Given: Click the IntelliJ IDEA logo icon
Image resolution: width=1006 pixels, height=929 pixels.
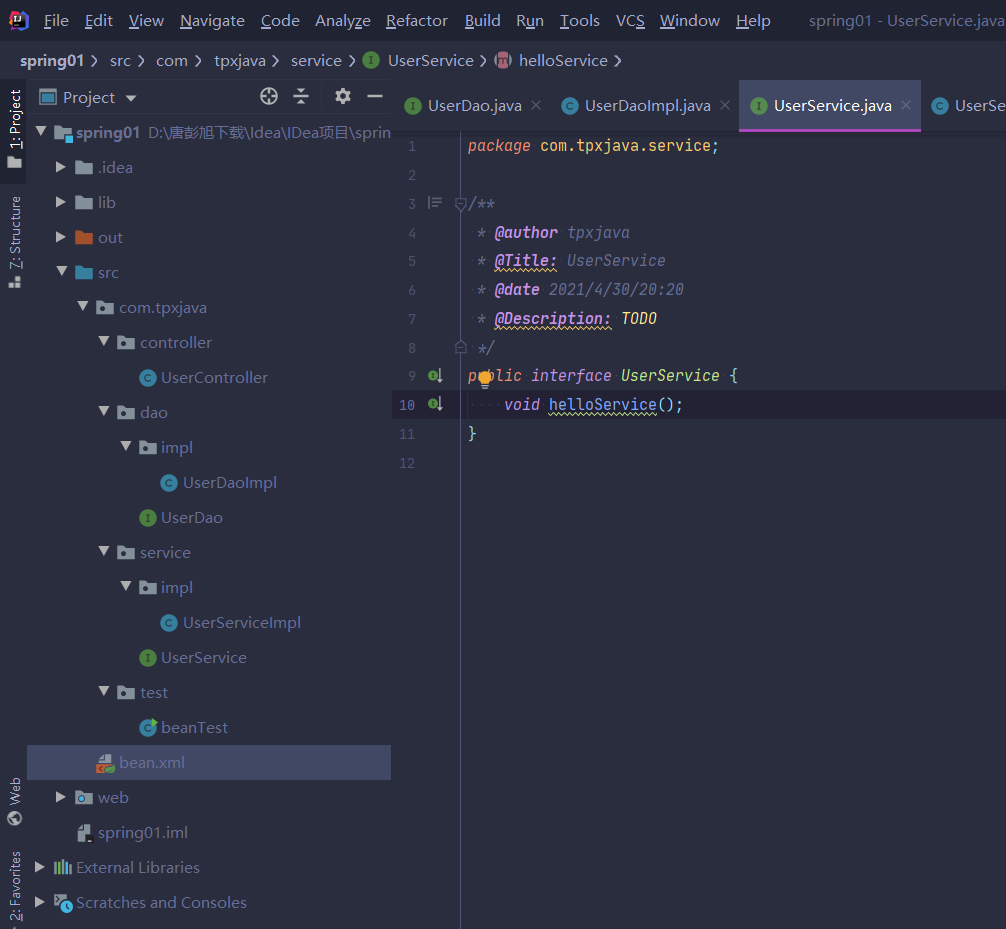Looking at the screenshot, I should point(19,21).
